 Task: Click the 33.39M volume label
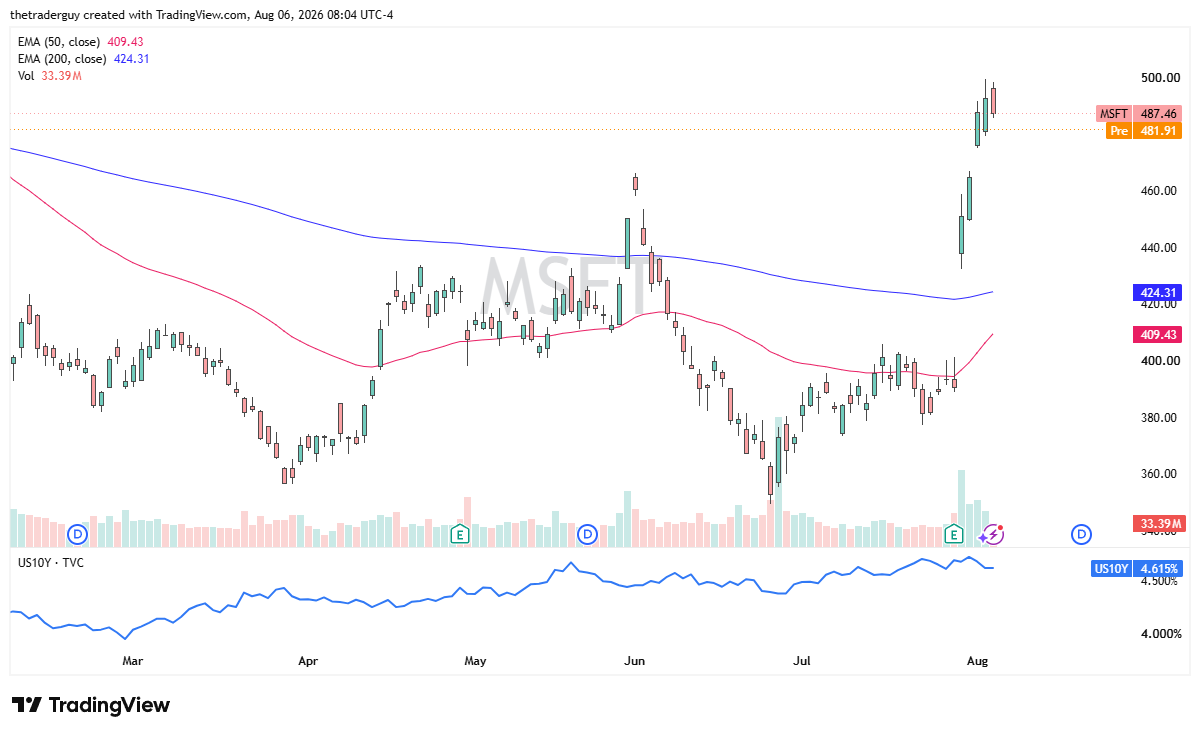pyautogui.click(x=1158, y=524)
